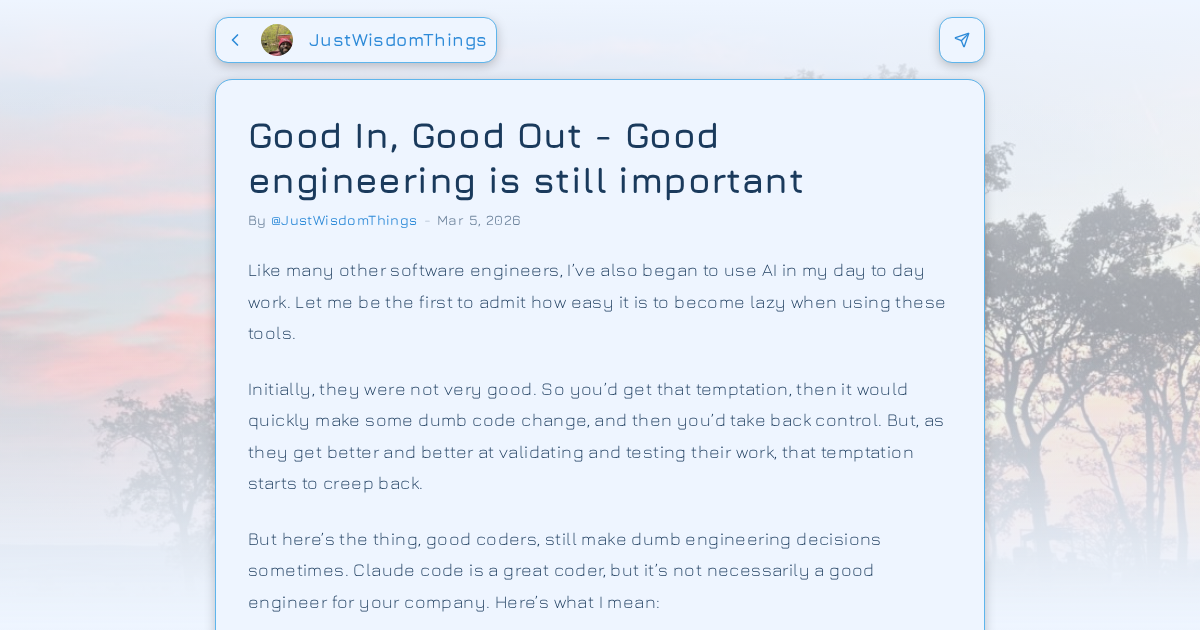Open the @JustWisdomThings author link
This screenshot has height=630, width=1200.
(344, 220)
